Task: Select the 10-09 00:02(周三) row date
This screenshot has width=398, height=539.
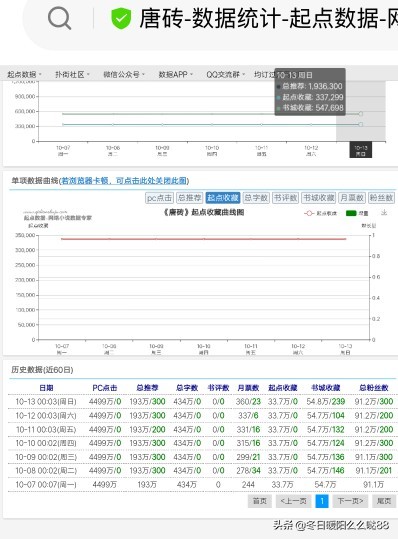Action: point(46,457)
